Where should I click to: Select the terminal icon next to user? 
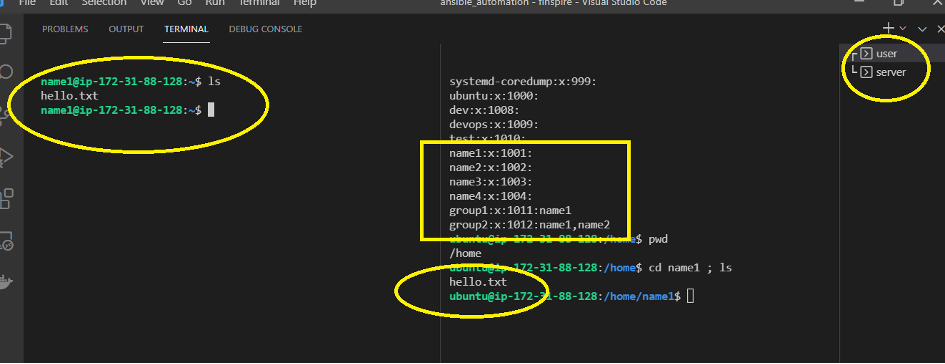[x=867, y=54]
